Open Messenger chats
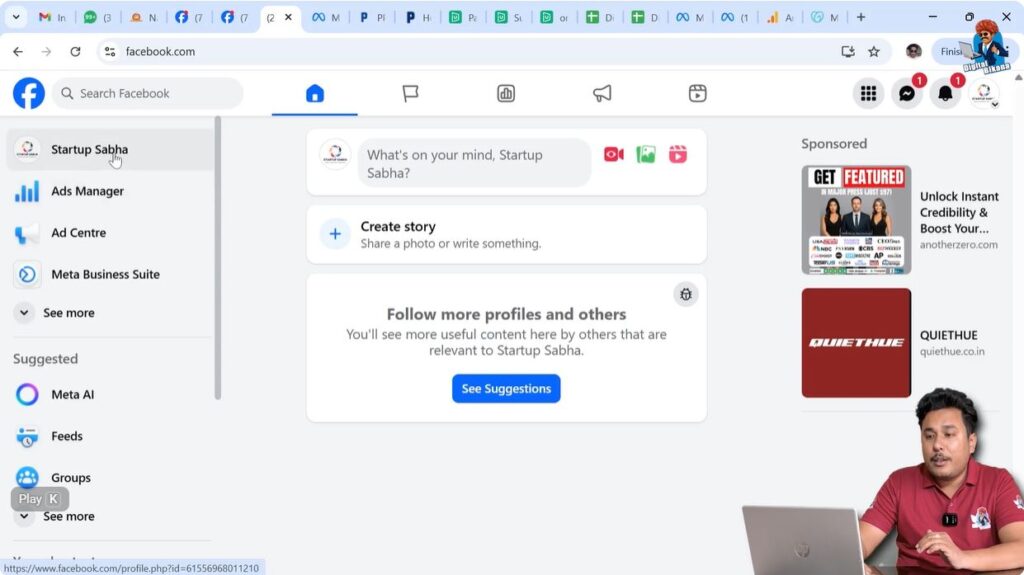Viewport: 1024px width, 575px height. pyautogui.click(x=906, y=93)
